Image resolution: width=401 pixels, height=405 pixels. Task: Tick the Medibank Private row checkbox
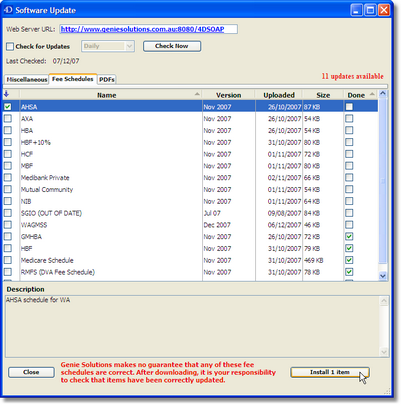[8, 177]
